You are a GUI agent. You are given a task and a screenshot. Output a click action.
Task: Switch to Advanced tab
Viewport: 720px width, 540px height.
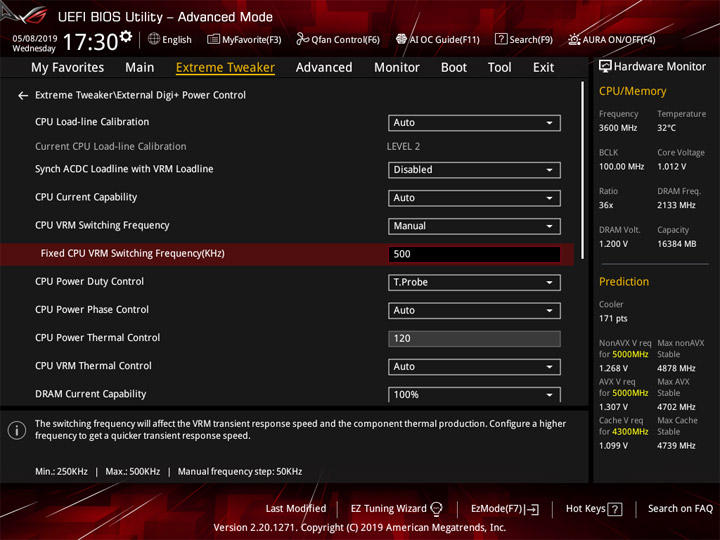[324, 68]
